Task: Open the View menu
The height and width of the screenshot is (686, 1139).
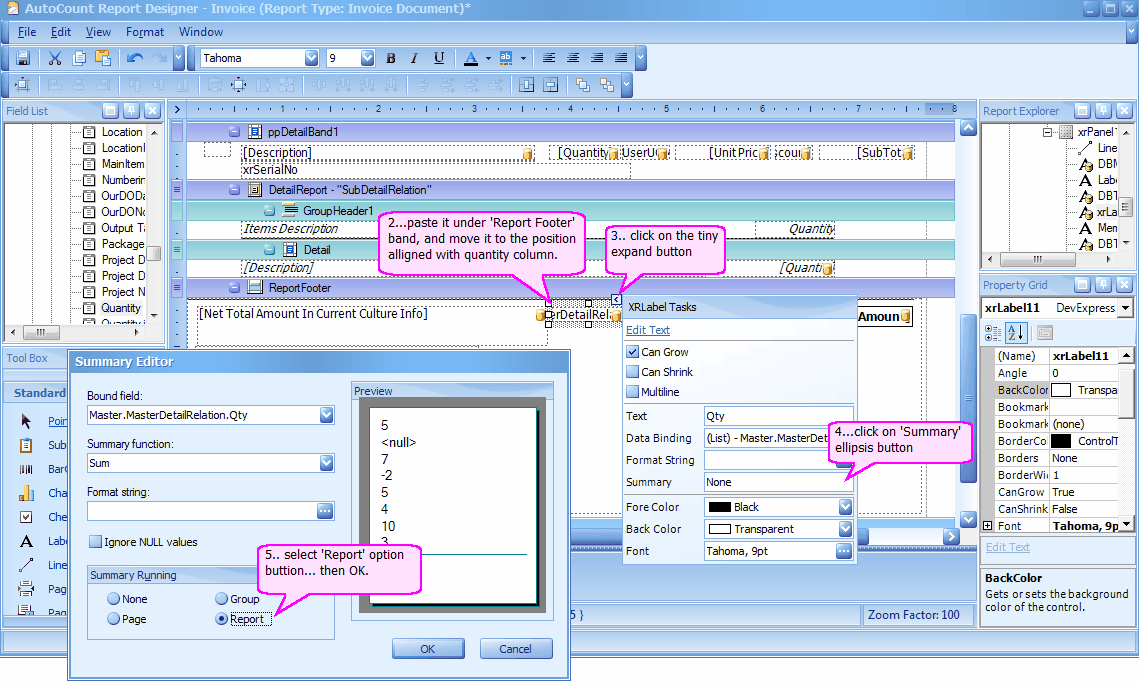Action: coord(98,32)
